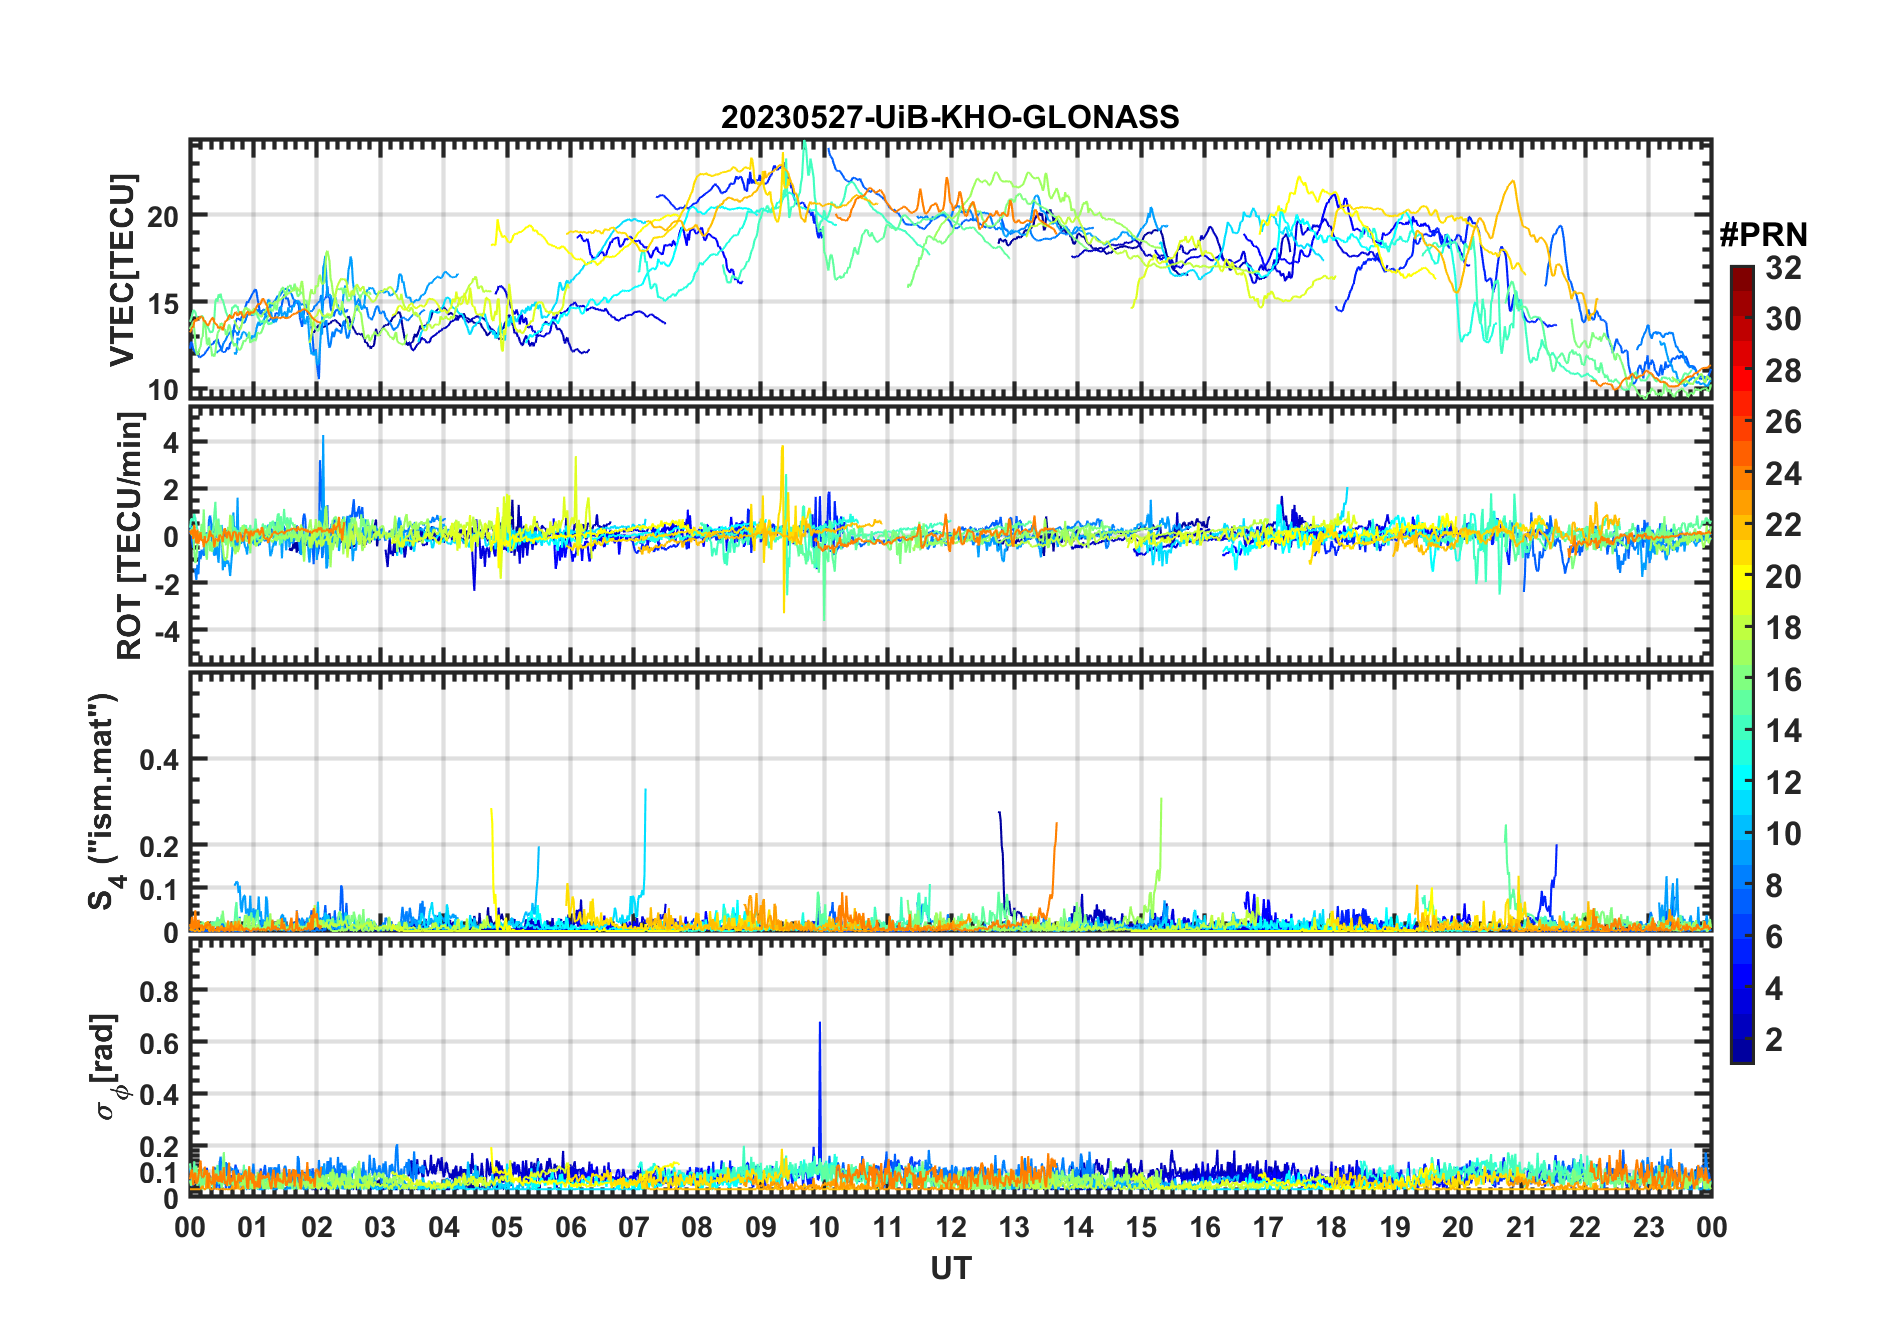Click colorbar tick label 14
Screen dimensions: 1902x1330
click(1783, 731)
